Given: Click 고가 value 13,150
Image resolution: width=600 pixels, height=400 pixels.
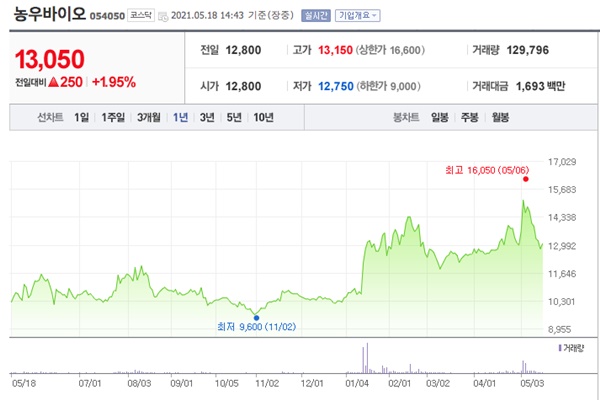Looking at the screenshot, I should 335,50.
